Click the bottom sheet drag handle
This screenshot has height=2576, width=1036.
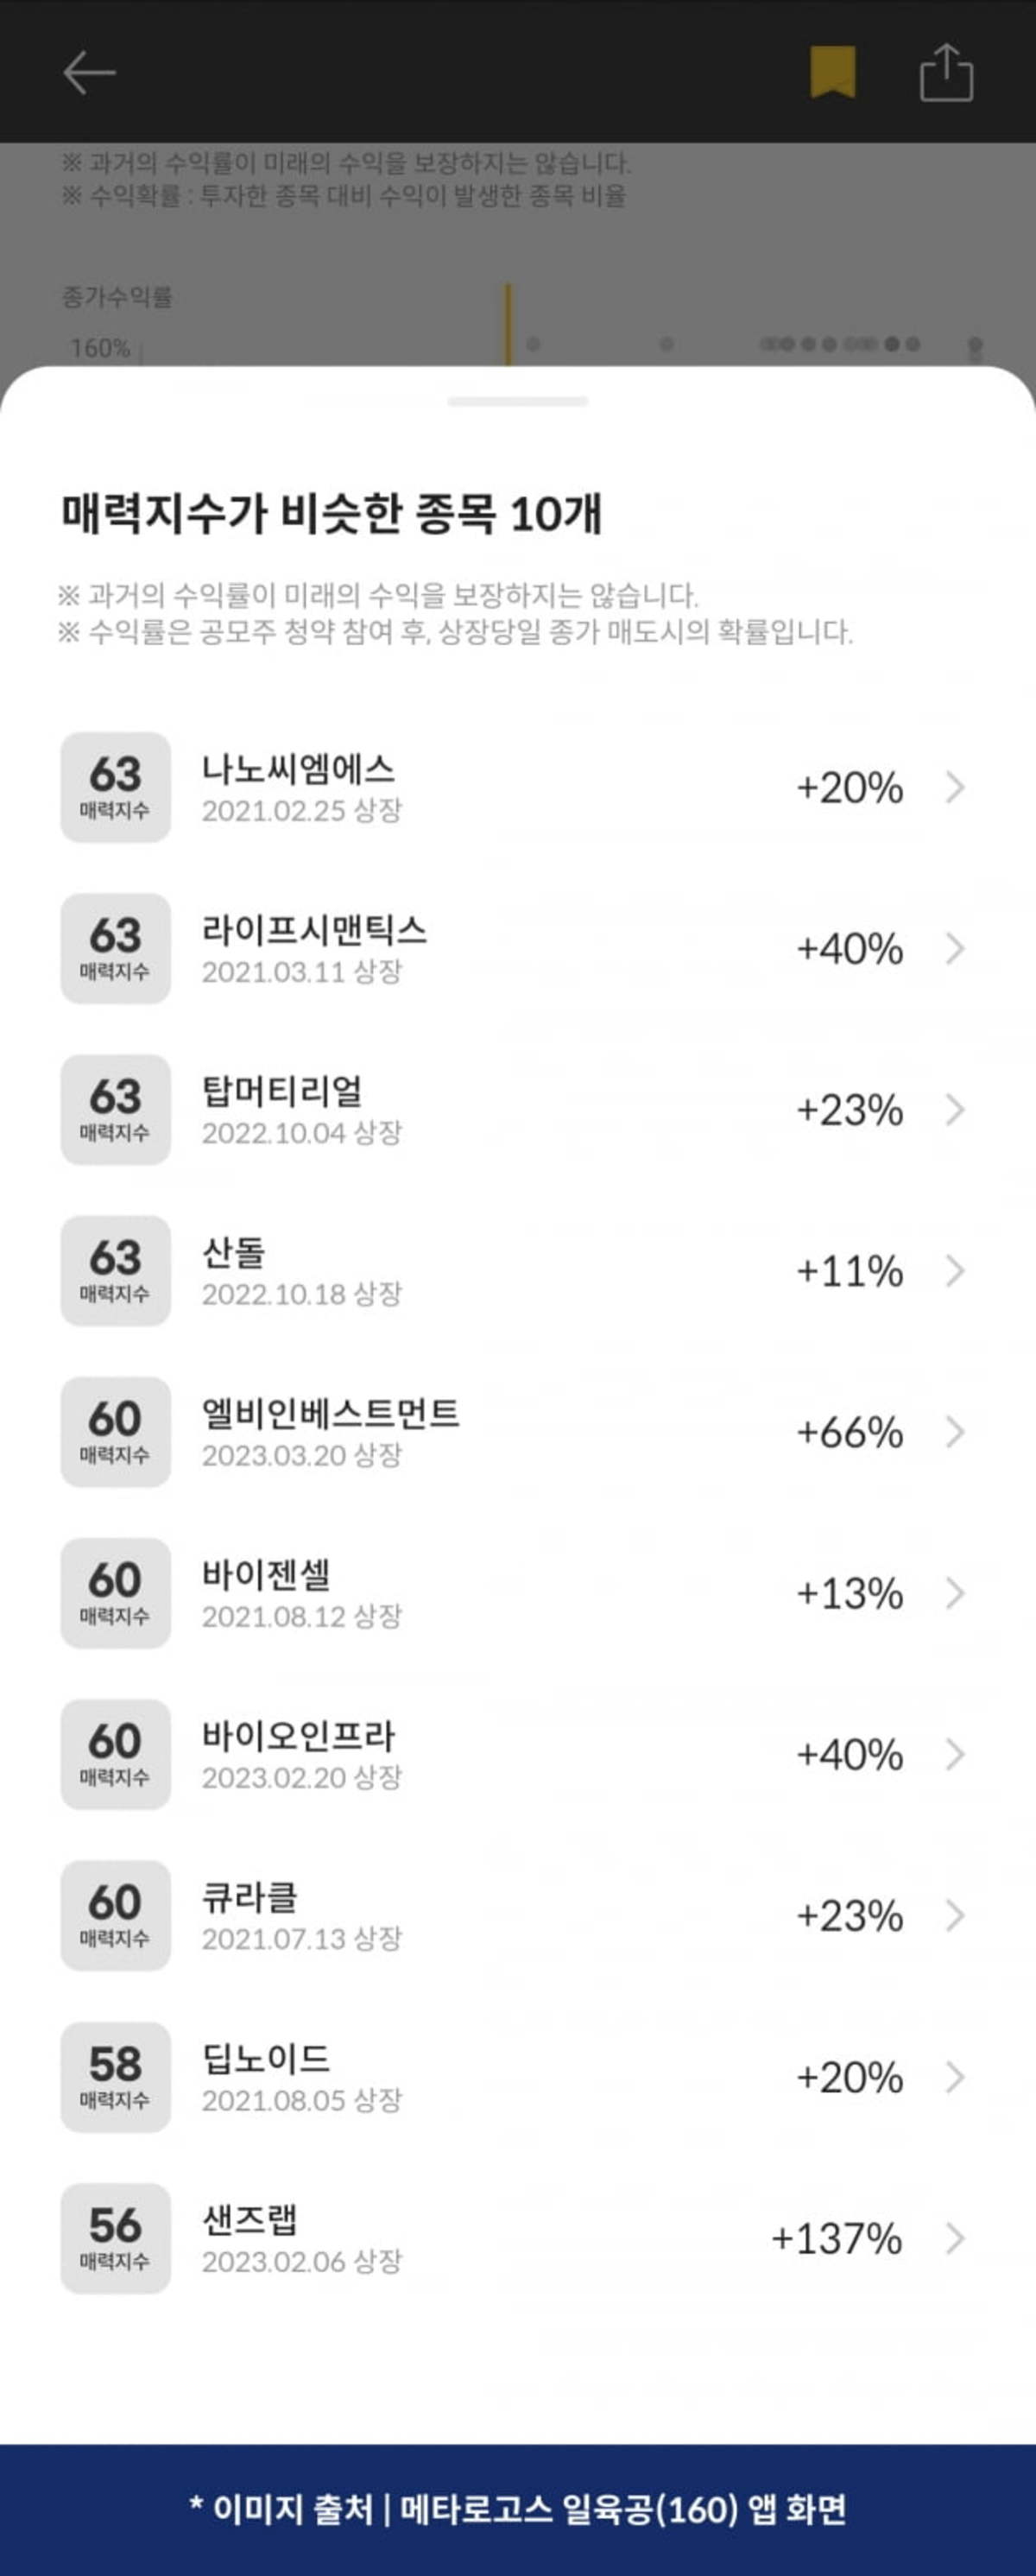pyautogui.click(x=518, y=402)
